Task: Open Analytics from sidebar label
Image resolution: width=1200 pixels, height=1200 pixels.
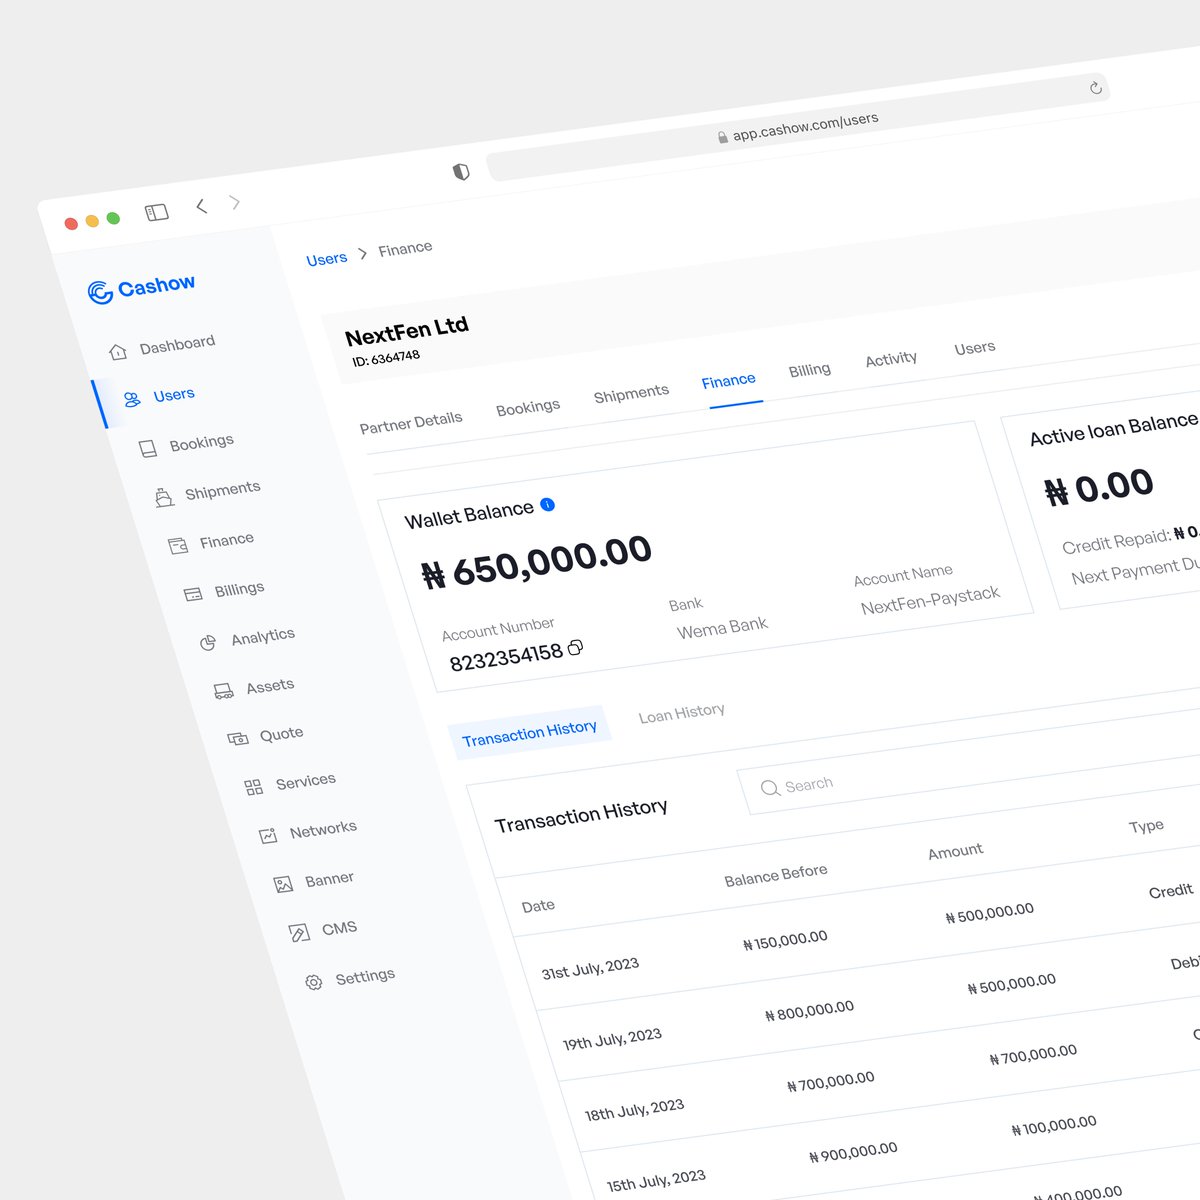Action: click(263, 636)
